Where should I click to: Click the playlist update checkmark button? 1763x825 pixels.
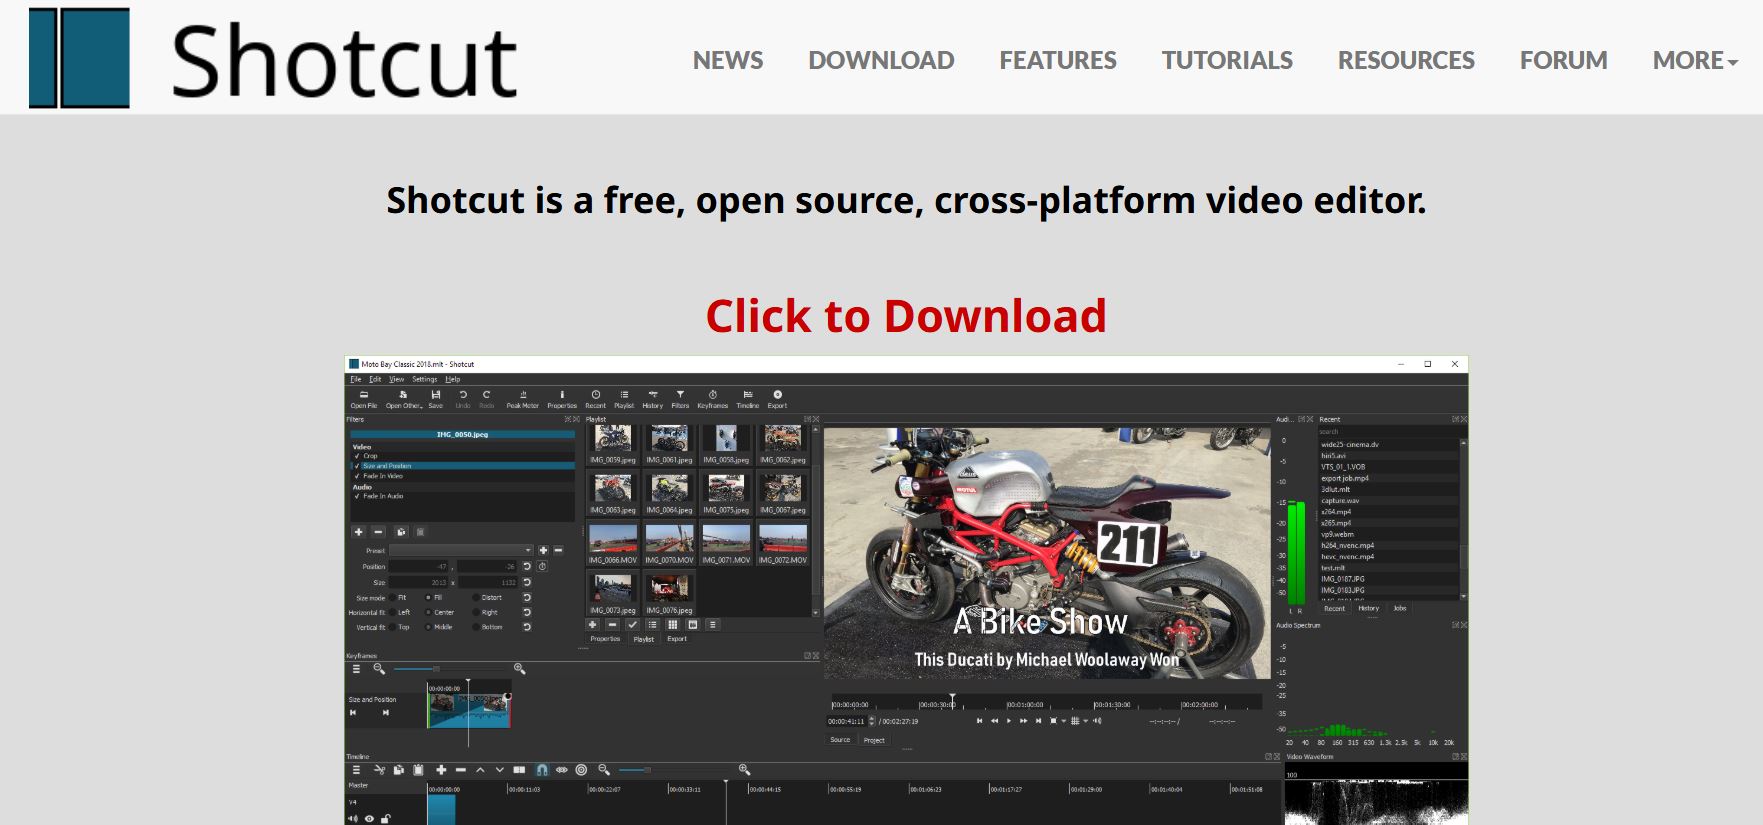(632, 624)
